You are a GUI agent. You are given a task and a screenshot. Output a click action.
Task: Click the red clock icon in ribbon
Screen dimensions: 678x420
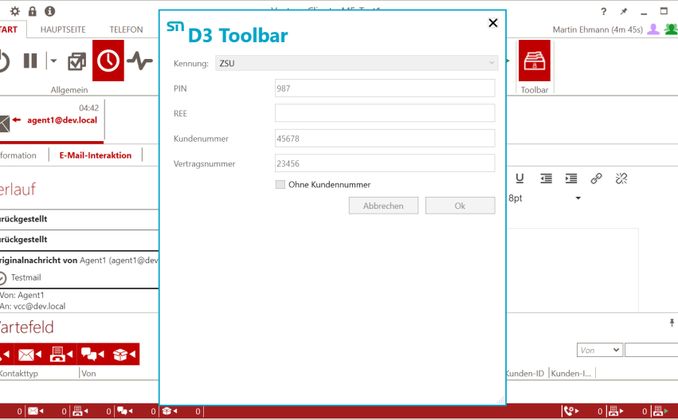(108, 61)
